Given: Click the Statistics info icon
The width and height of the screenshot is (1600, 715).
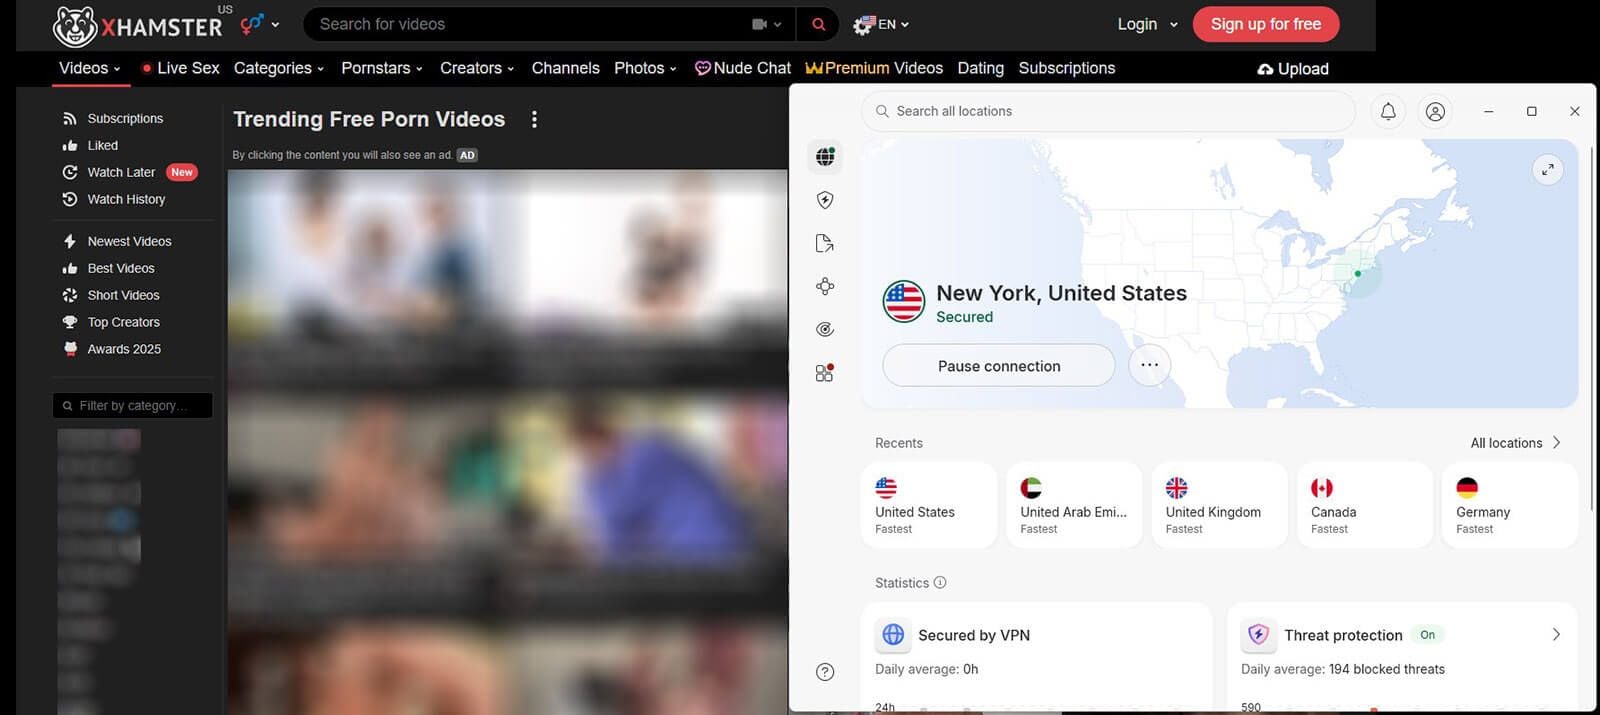Looking at the screenshot, I should 940,583.
